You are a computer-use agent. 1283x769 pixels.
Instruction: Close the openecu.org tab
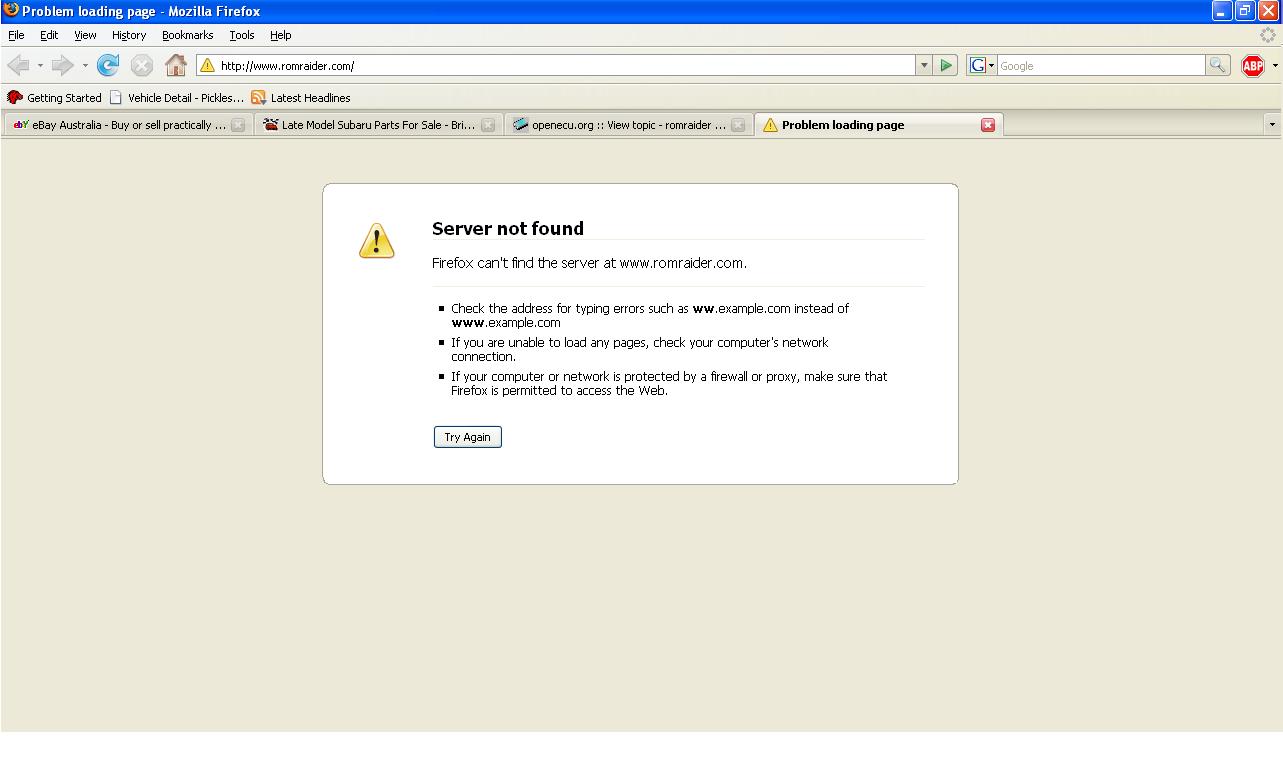(x=738, y=125)
